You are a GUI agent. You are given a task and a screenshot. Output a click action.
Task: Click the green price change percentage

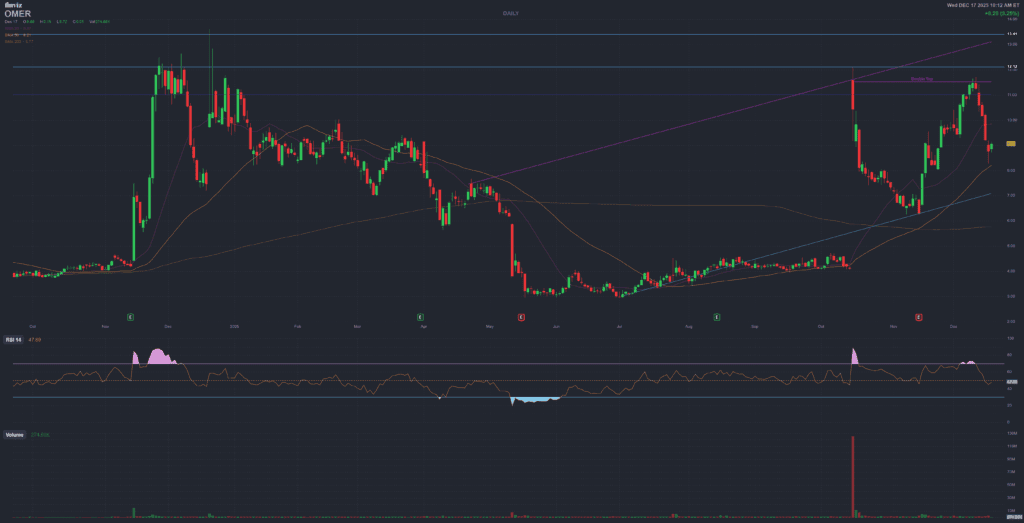1001,14
